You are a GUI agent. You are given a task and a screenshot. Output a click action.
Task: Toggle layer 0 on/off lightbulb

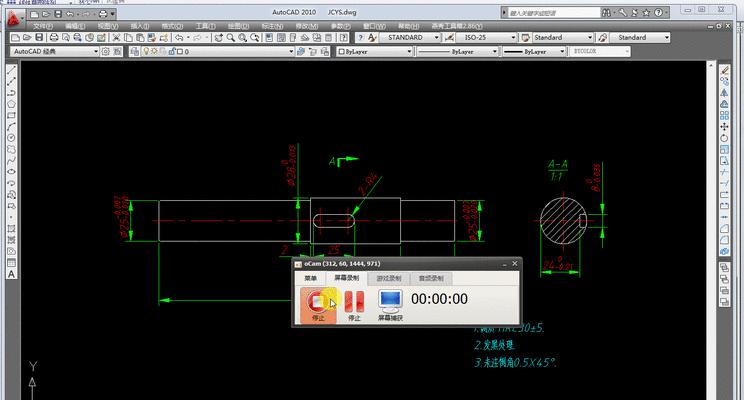146,51
